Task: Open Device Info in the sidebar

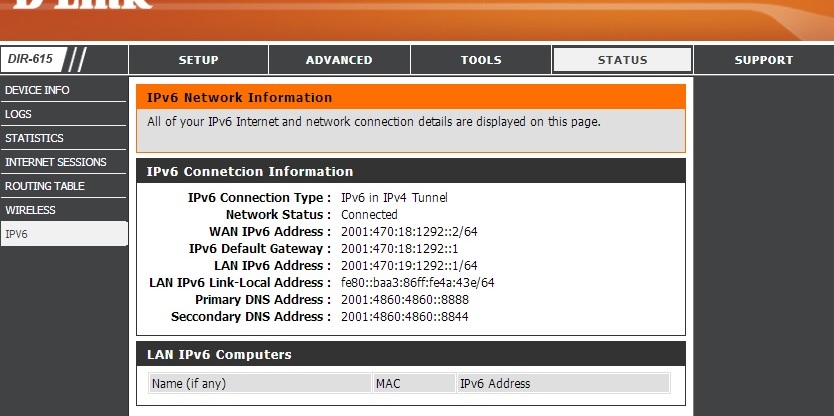Action: pos(38,90)
